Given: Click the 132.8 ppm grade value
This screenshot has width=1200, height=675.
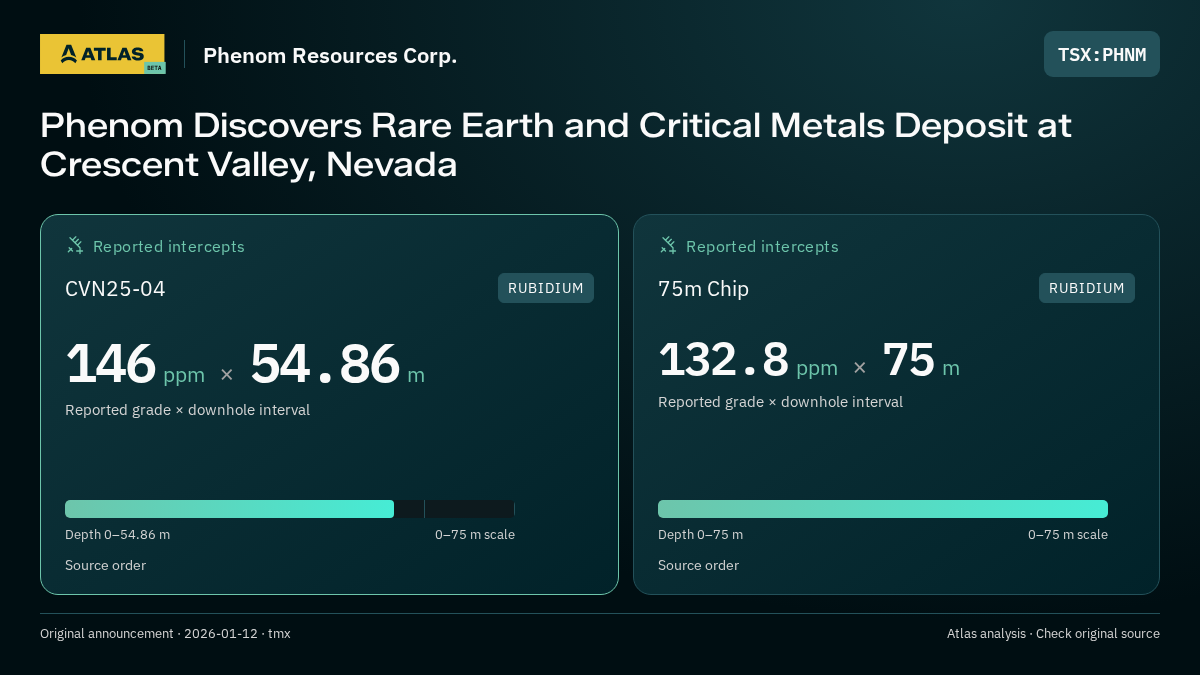Looking at the screenshot, I should (748, 360).
